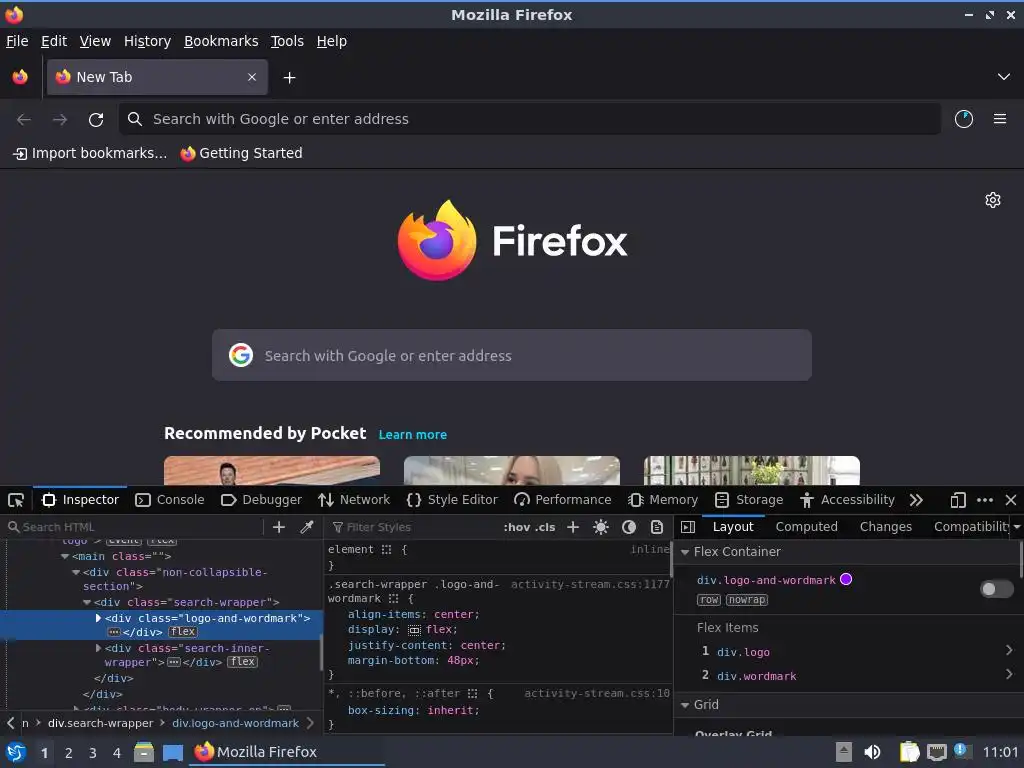Show more devtools tabs with double chevron
Viewport: 1024px width, 768px height.
[x=916, y=500]
